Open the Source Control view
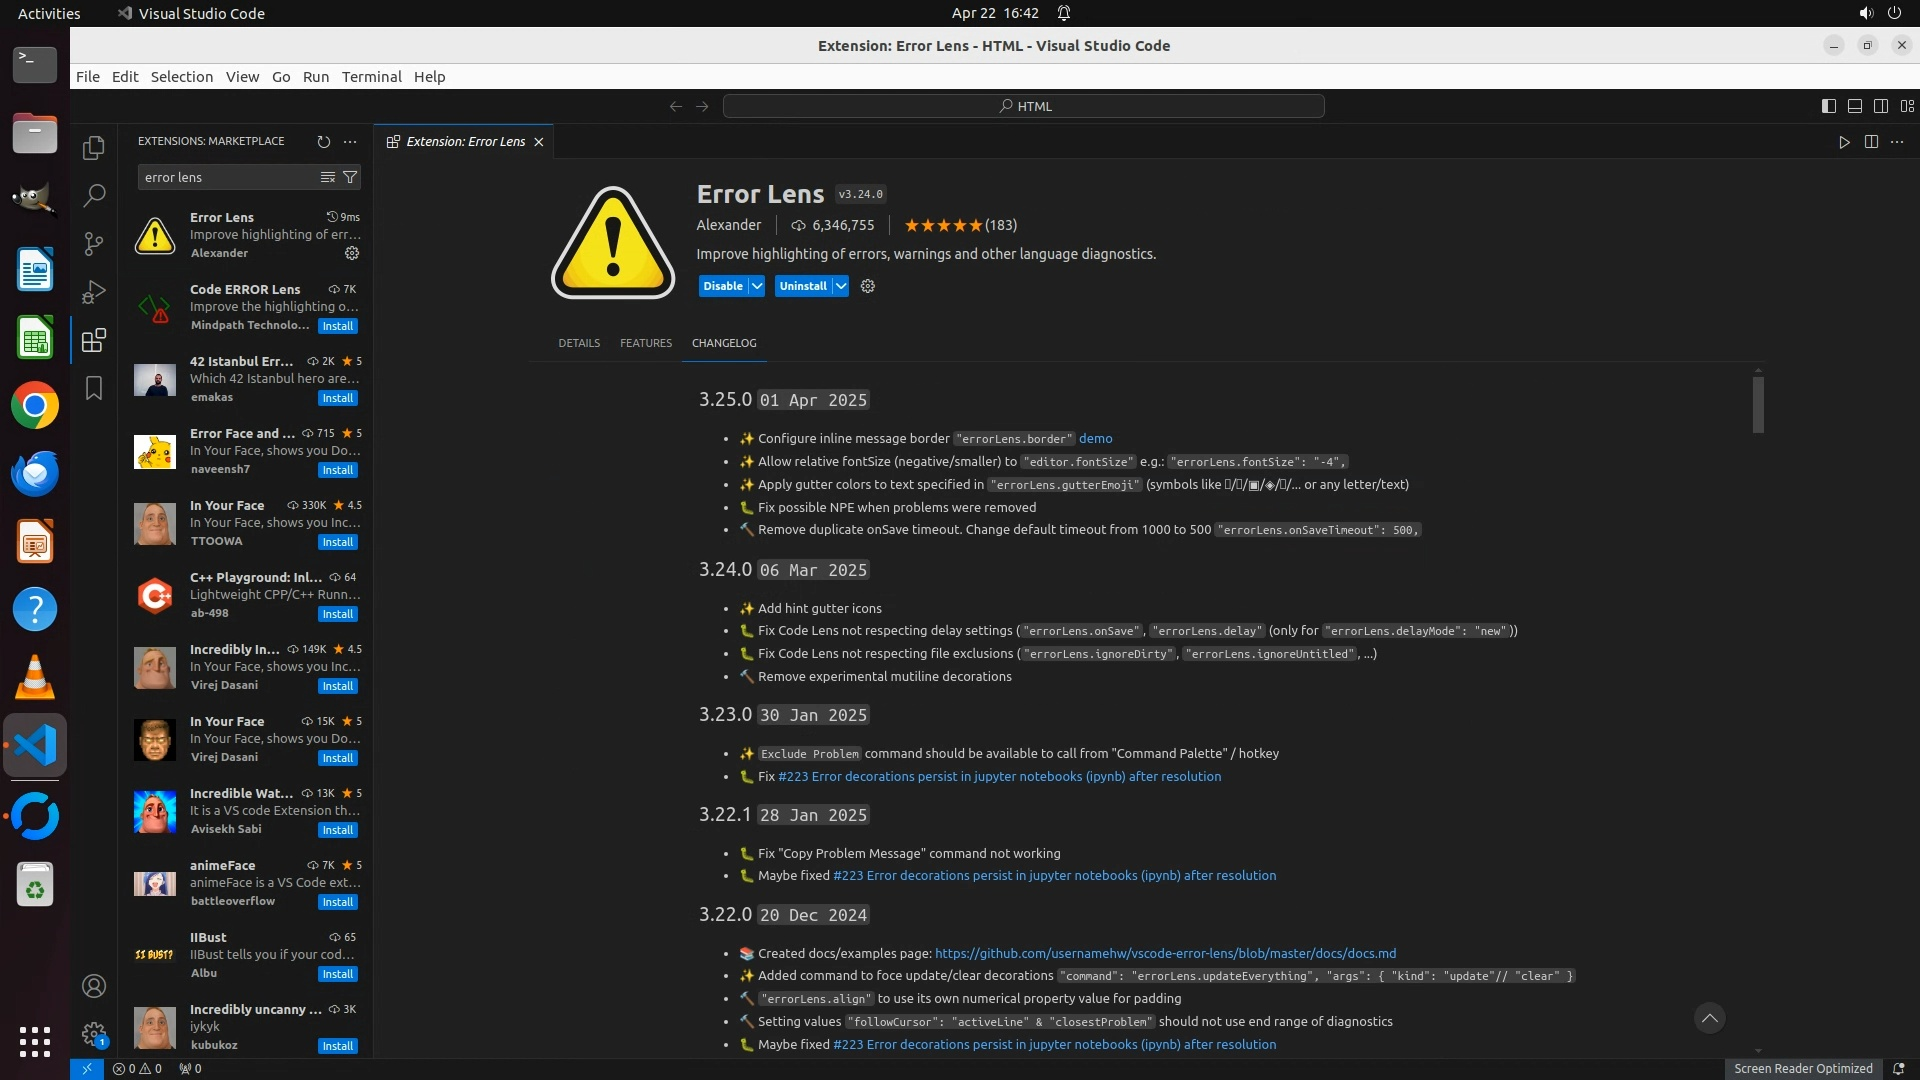 coord(94,243)
